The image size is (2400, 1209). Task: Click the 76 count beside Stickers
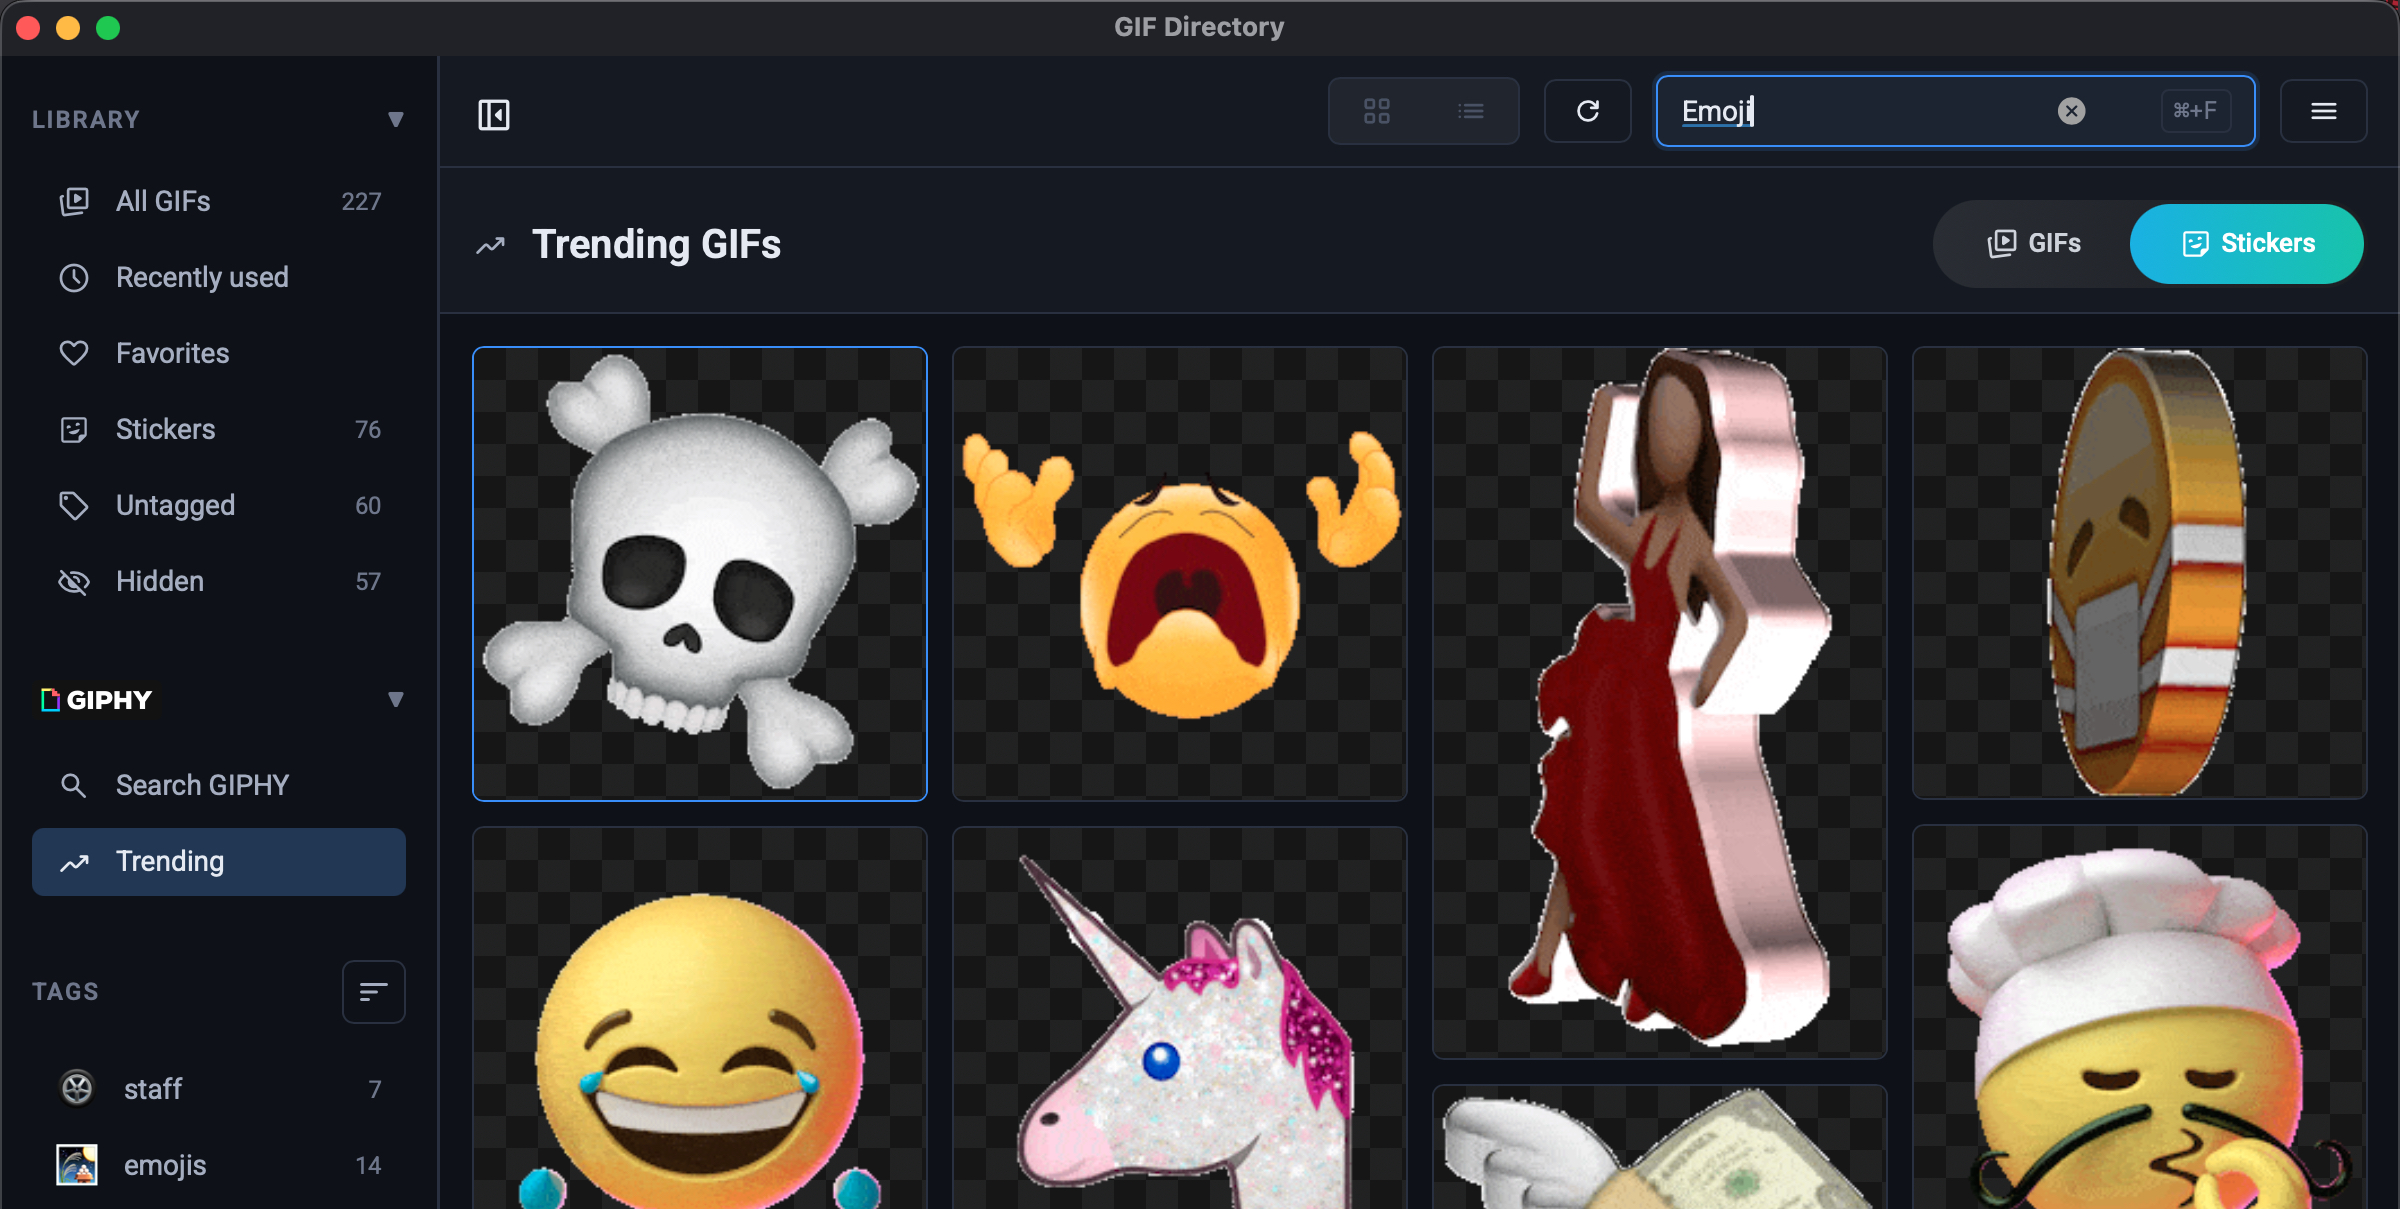367,429
